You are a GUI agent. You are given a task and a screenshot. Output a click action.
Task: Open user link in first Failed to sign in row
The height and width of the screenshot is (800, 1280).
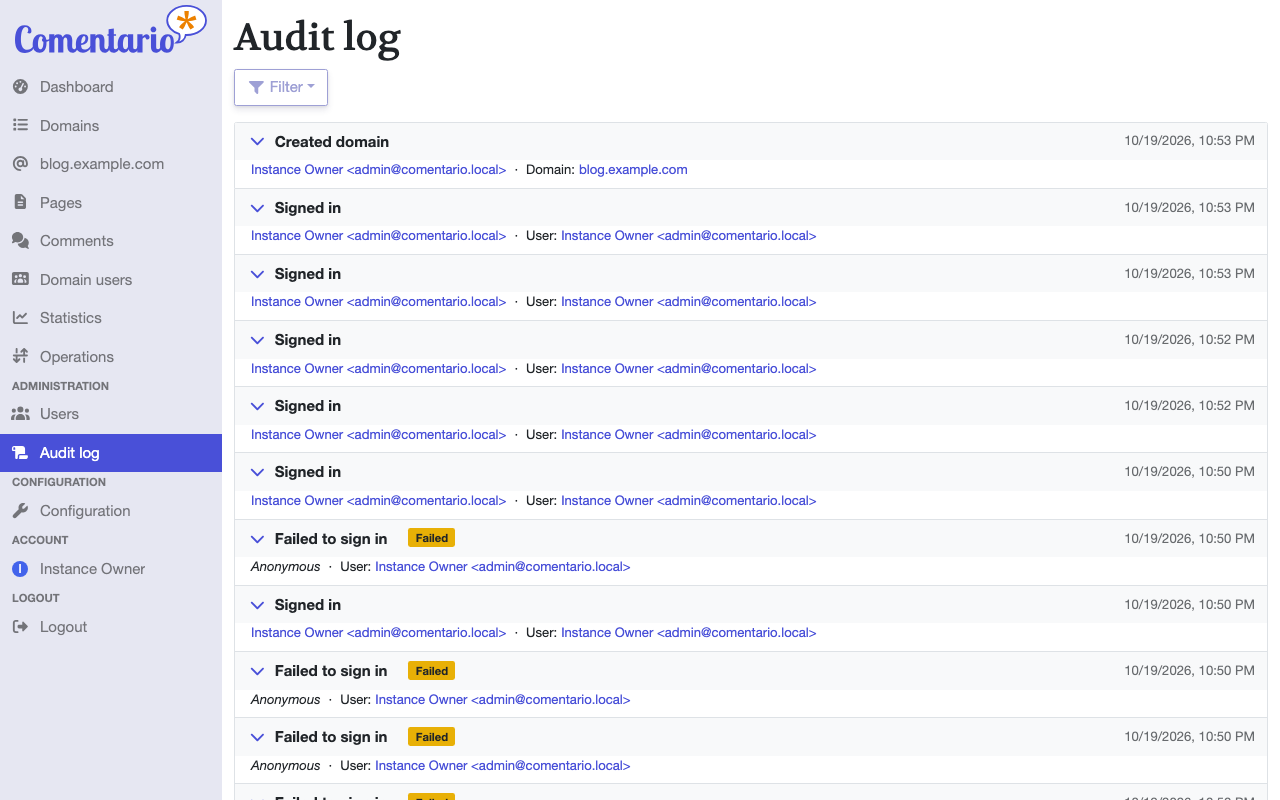[x=502, y=567]
